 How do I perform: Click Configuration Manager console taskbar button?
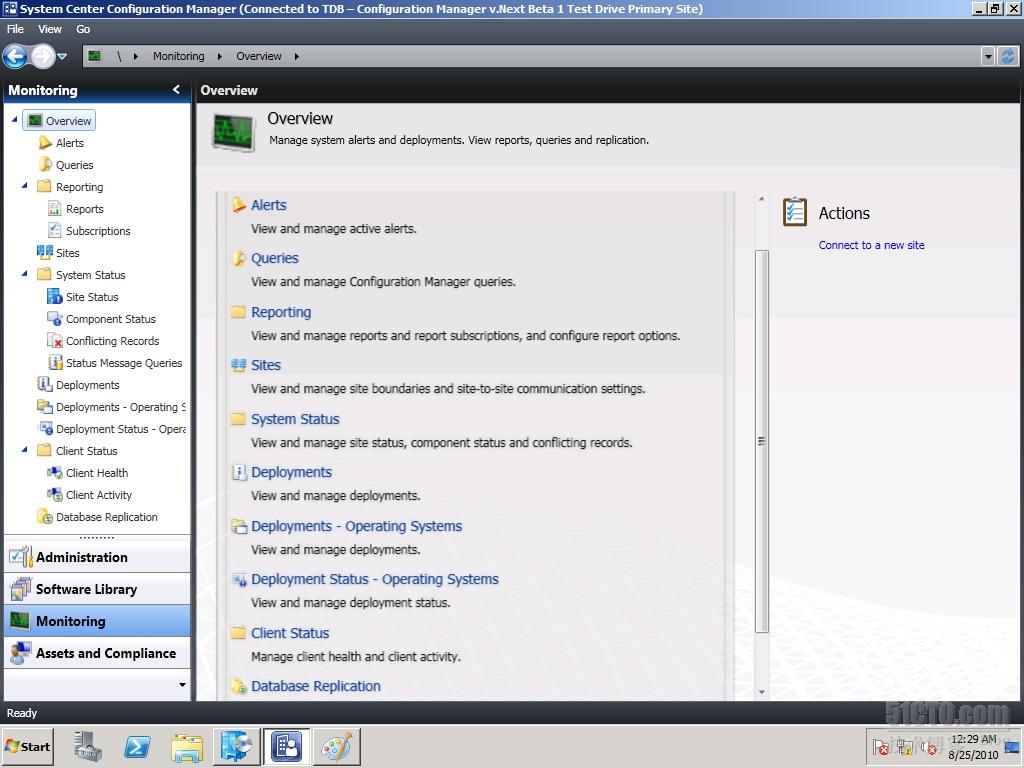[x=287, y=746]
